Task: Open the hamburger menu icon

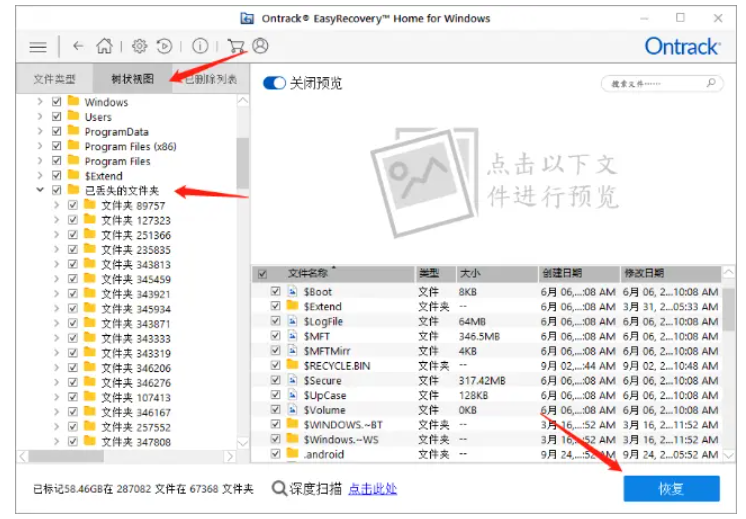Action: 38,47
